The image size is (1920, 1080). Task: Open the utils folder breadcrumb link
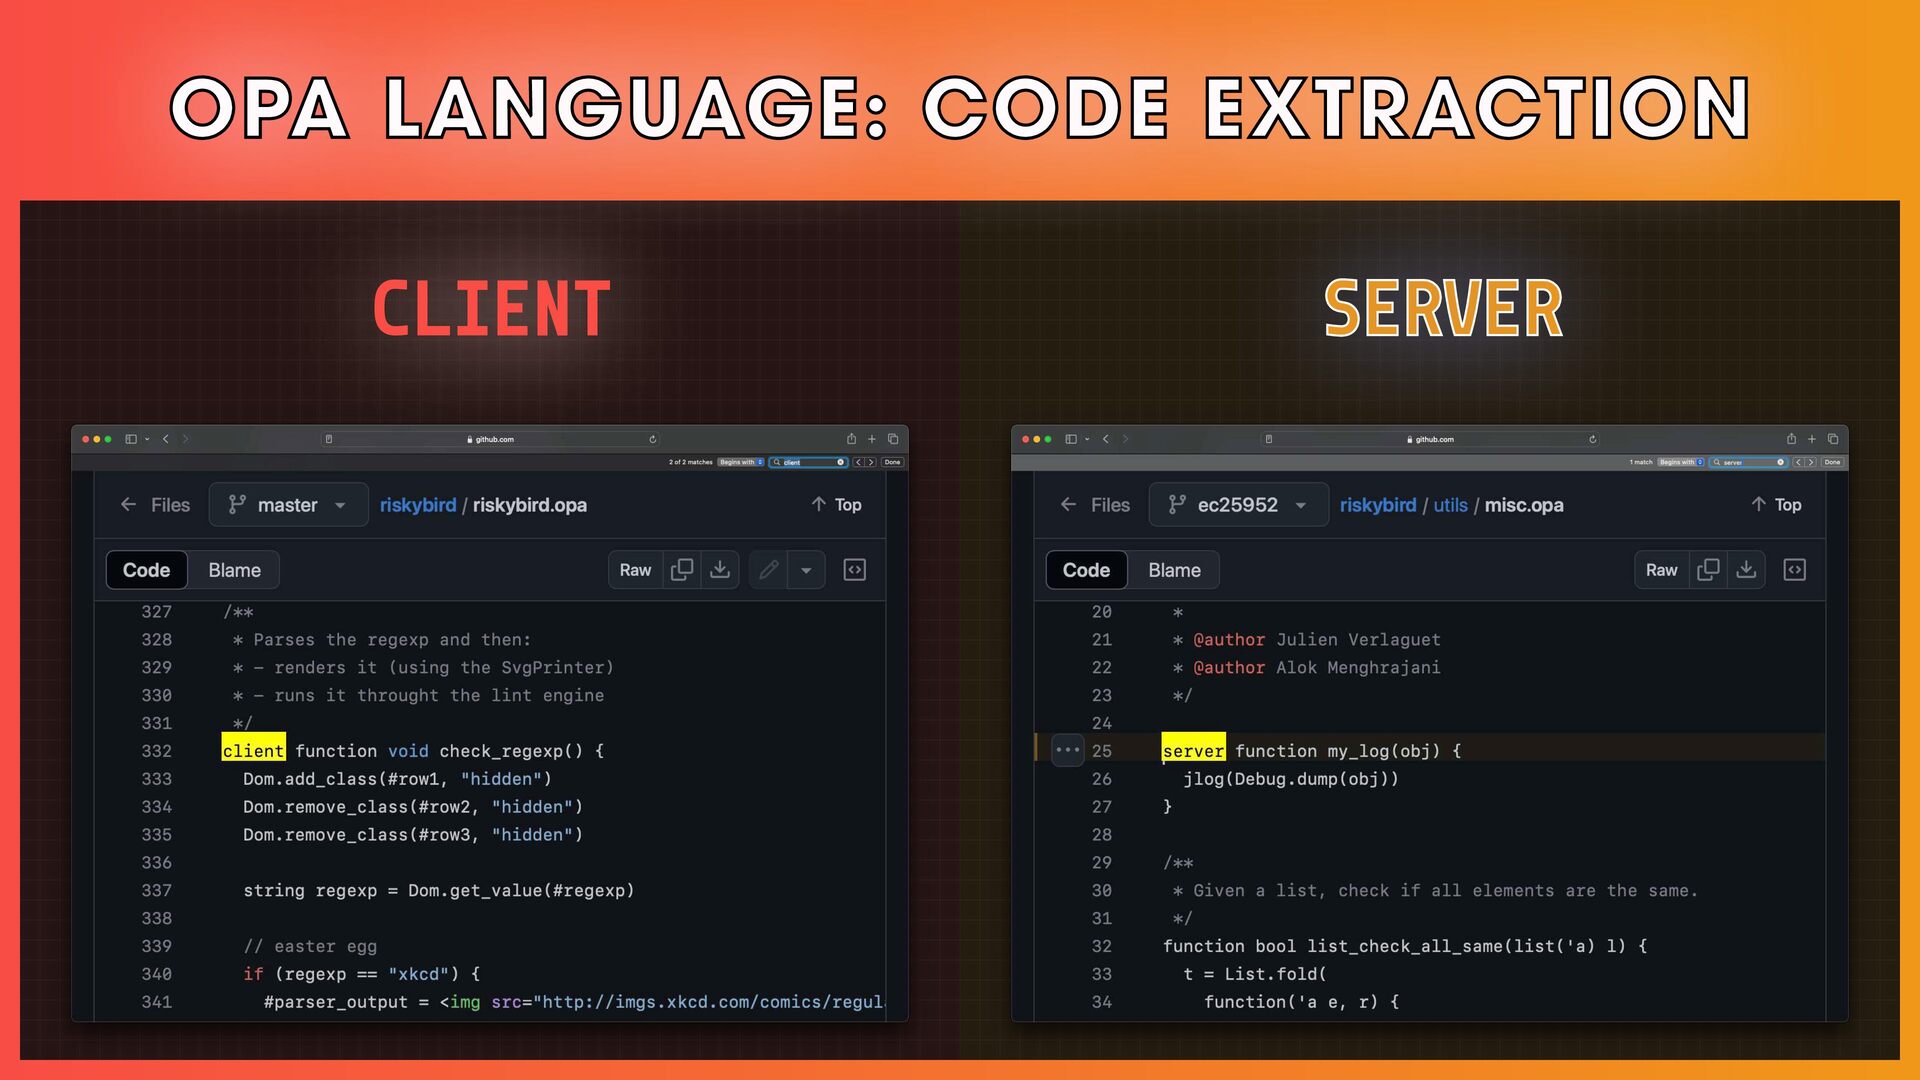click(1450, 505)
